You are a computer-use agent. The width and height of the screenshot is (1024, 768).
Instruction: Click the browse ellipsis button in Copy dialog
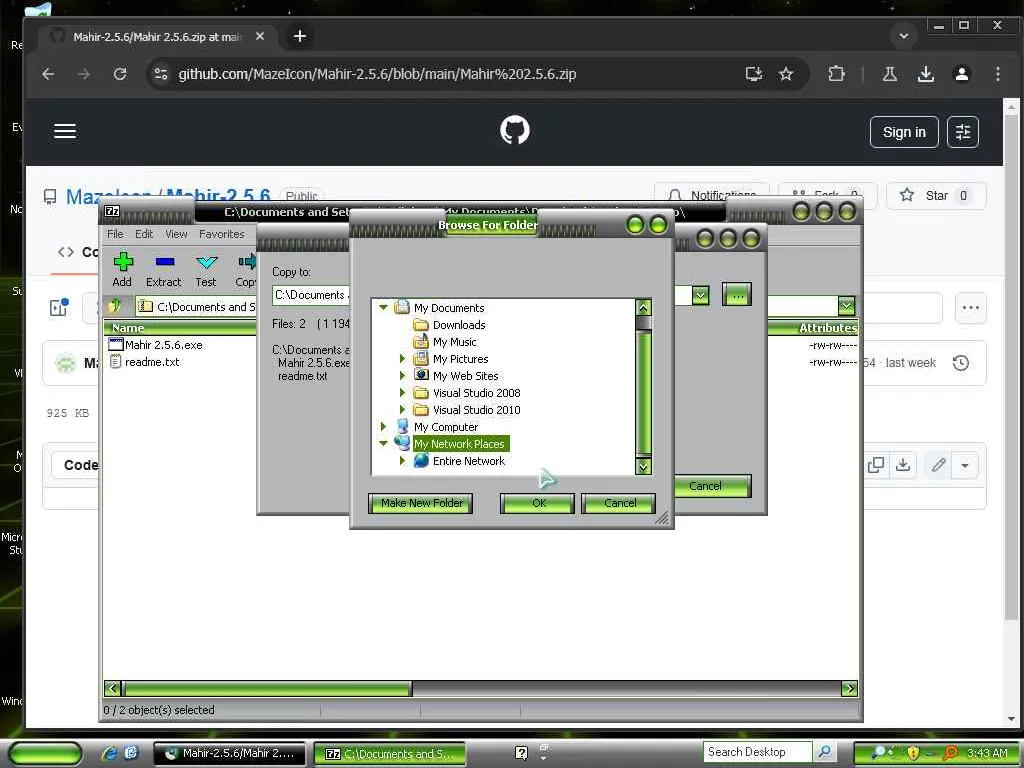click(x=737, y=295)
